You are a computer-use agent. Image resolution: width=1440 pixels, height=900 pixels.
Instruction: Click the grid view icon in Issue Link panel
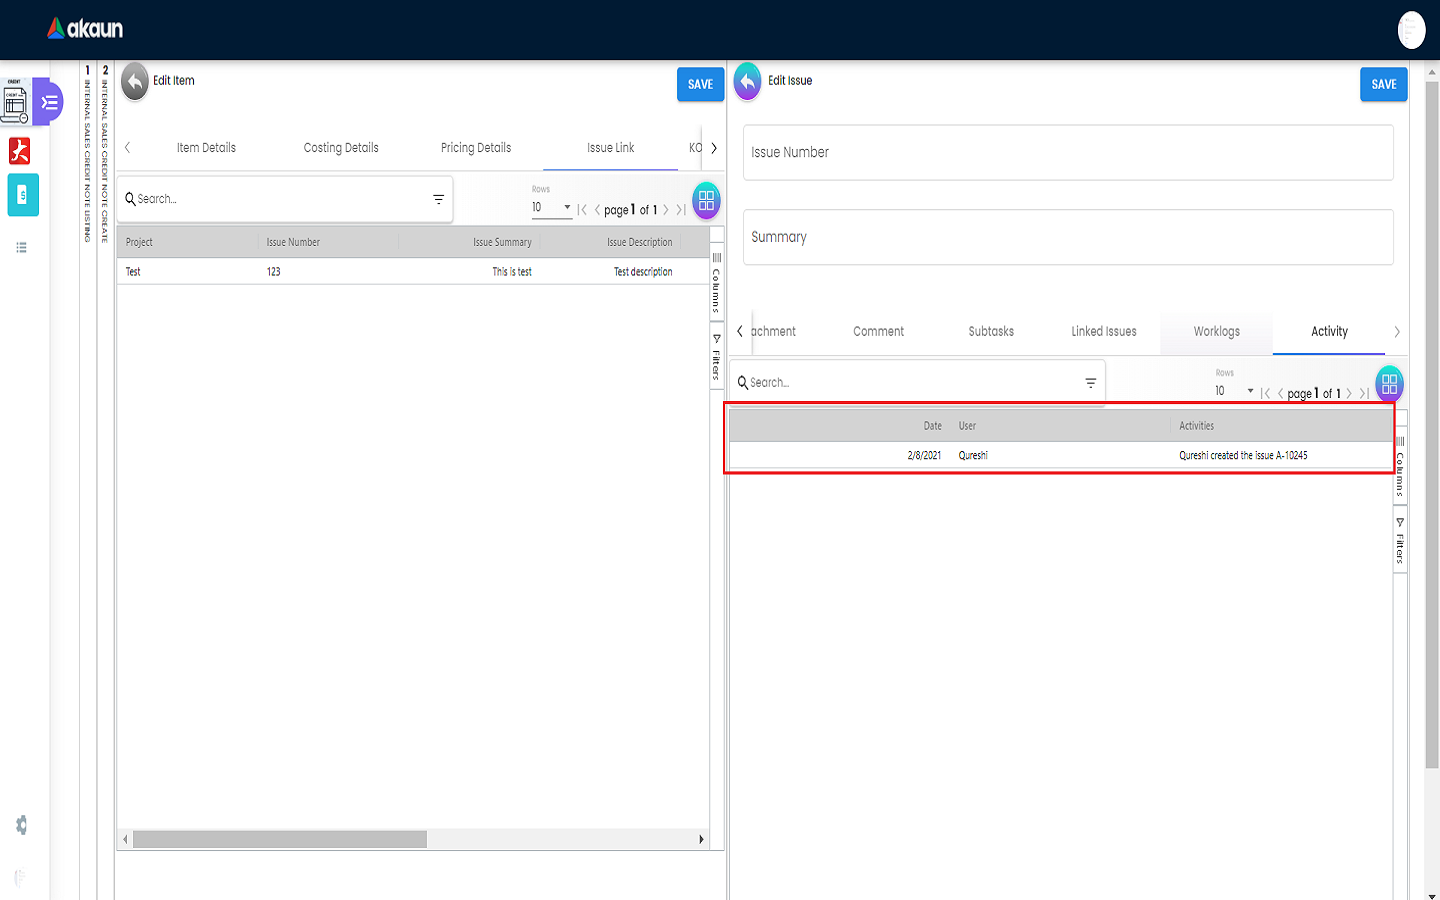coord(706,200)
